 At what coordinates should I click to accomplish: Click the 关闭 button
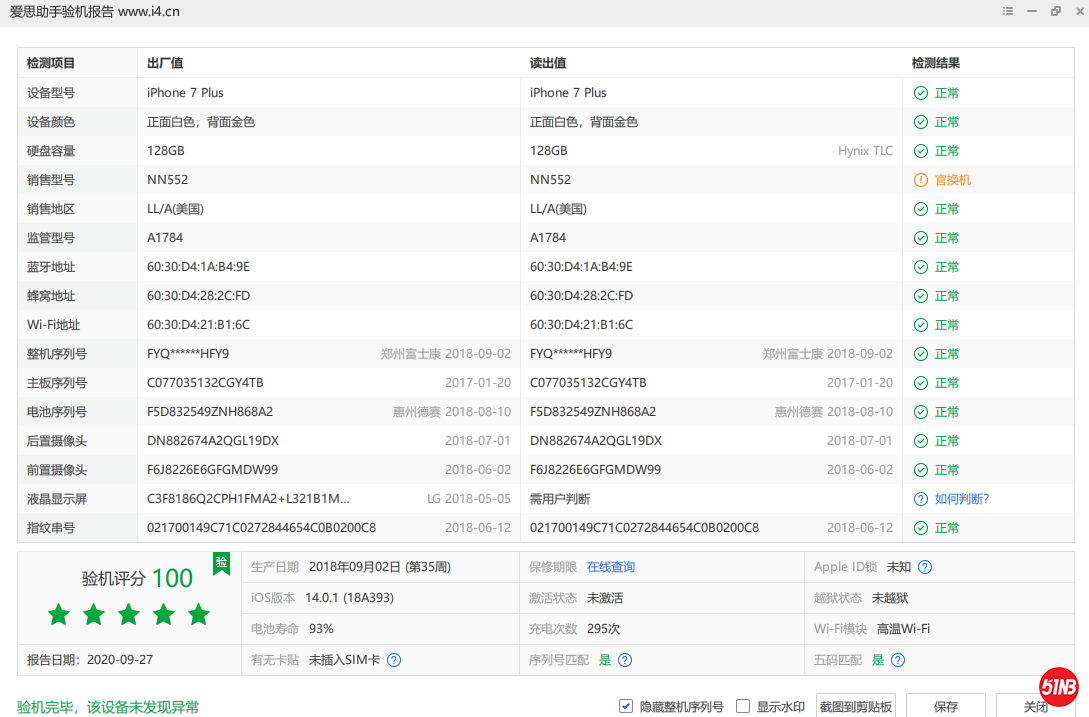1035,706
